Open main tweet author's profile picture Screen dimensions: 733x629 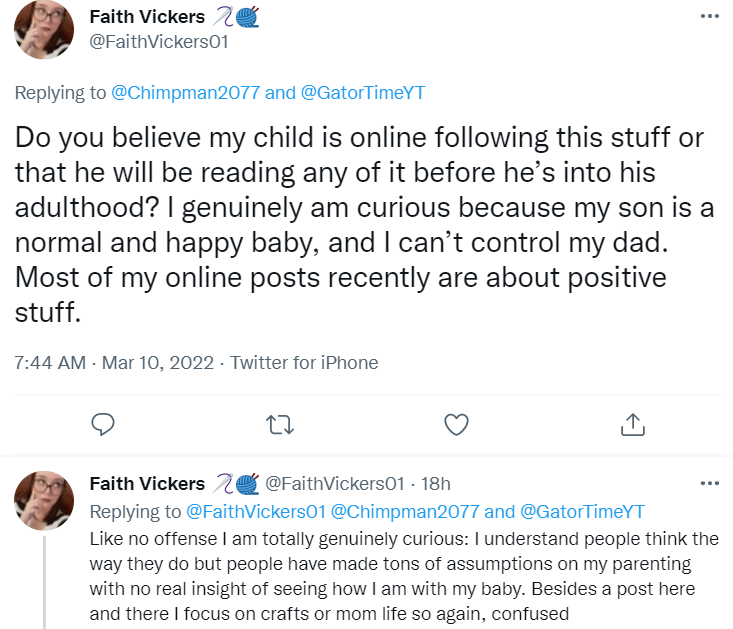coord(43,30)
